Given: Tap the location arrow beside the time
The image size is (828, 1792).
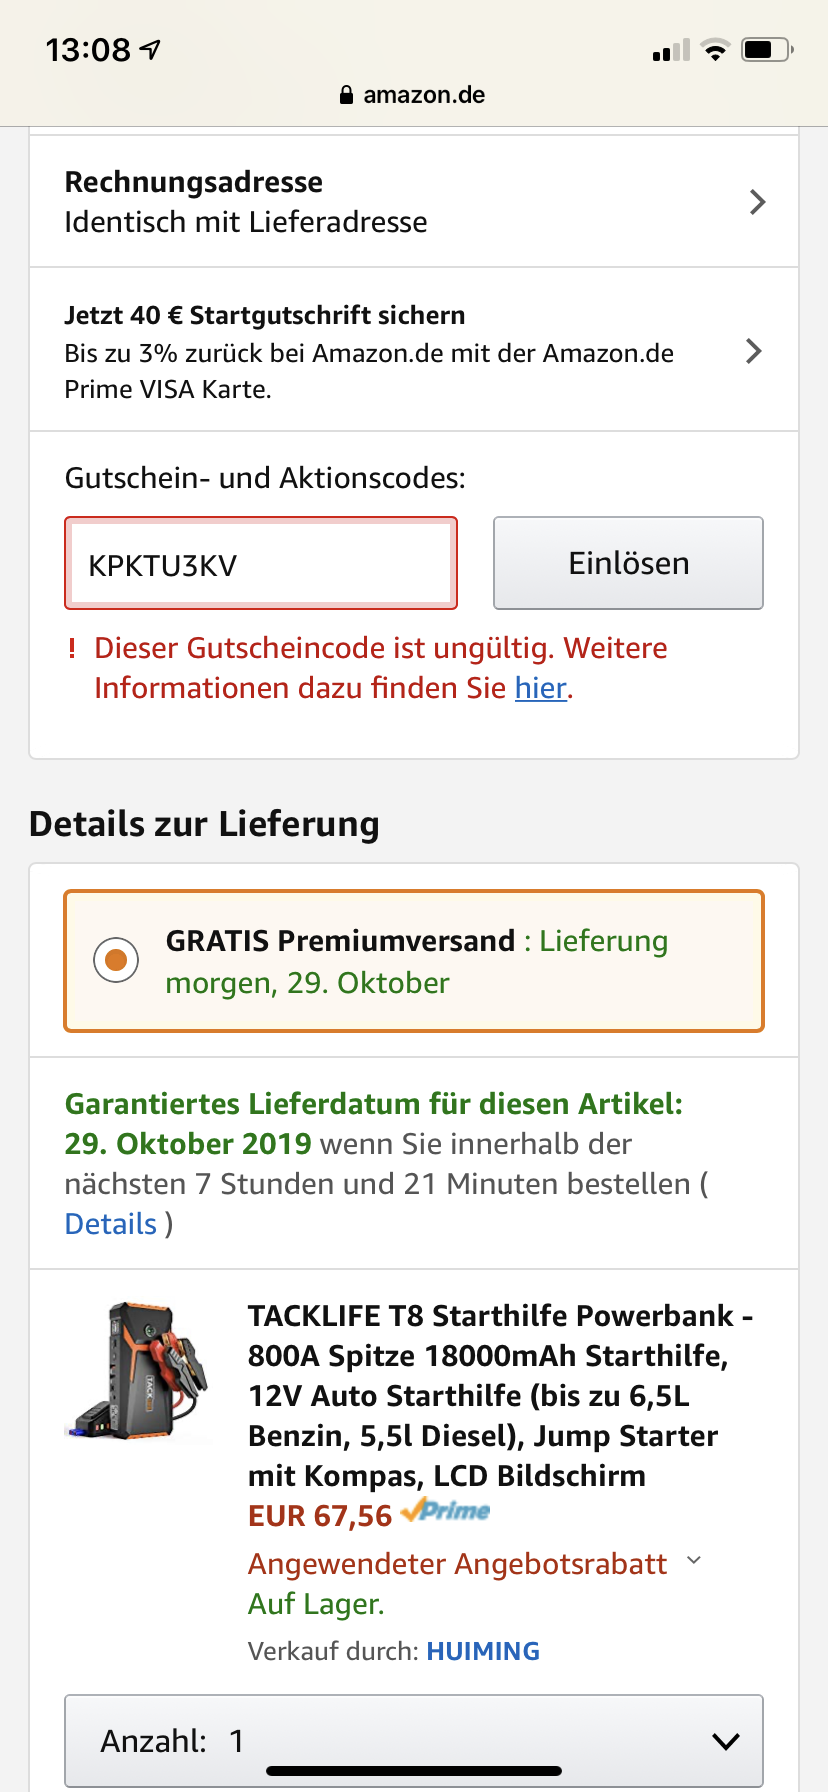Looking at the screenshot, I should 150,49.
